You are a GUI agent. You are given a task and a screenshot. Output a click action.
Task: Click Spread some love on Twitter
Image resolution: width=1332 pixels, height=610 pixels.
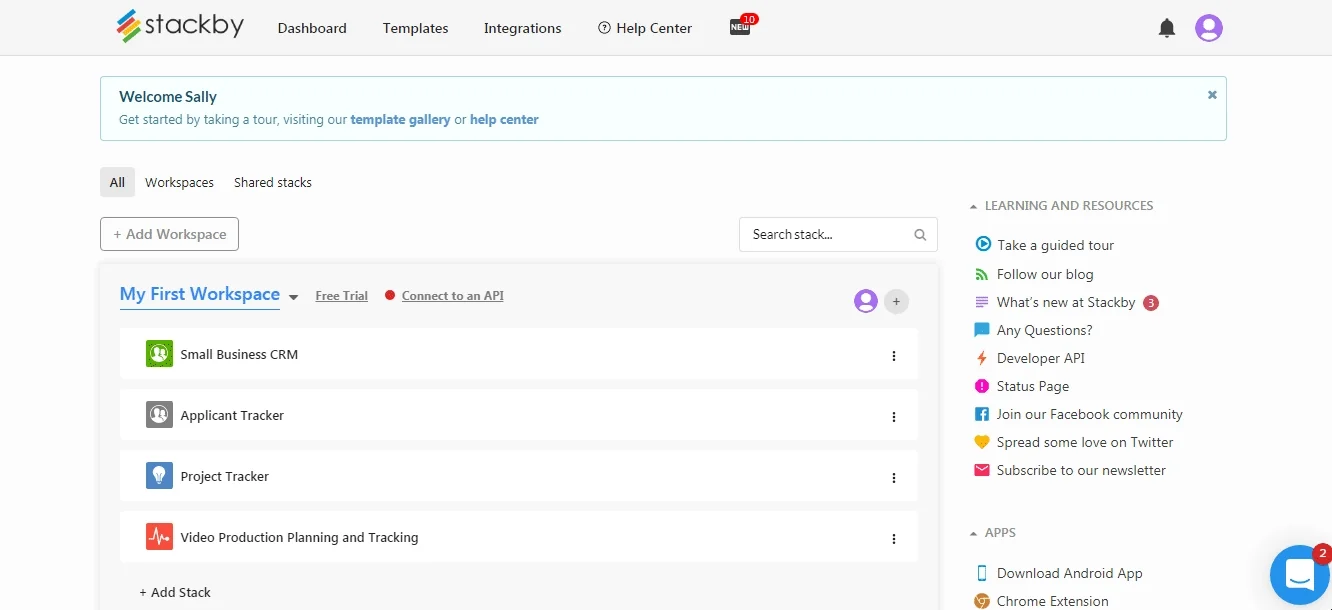click(1085, 442)
